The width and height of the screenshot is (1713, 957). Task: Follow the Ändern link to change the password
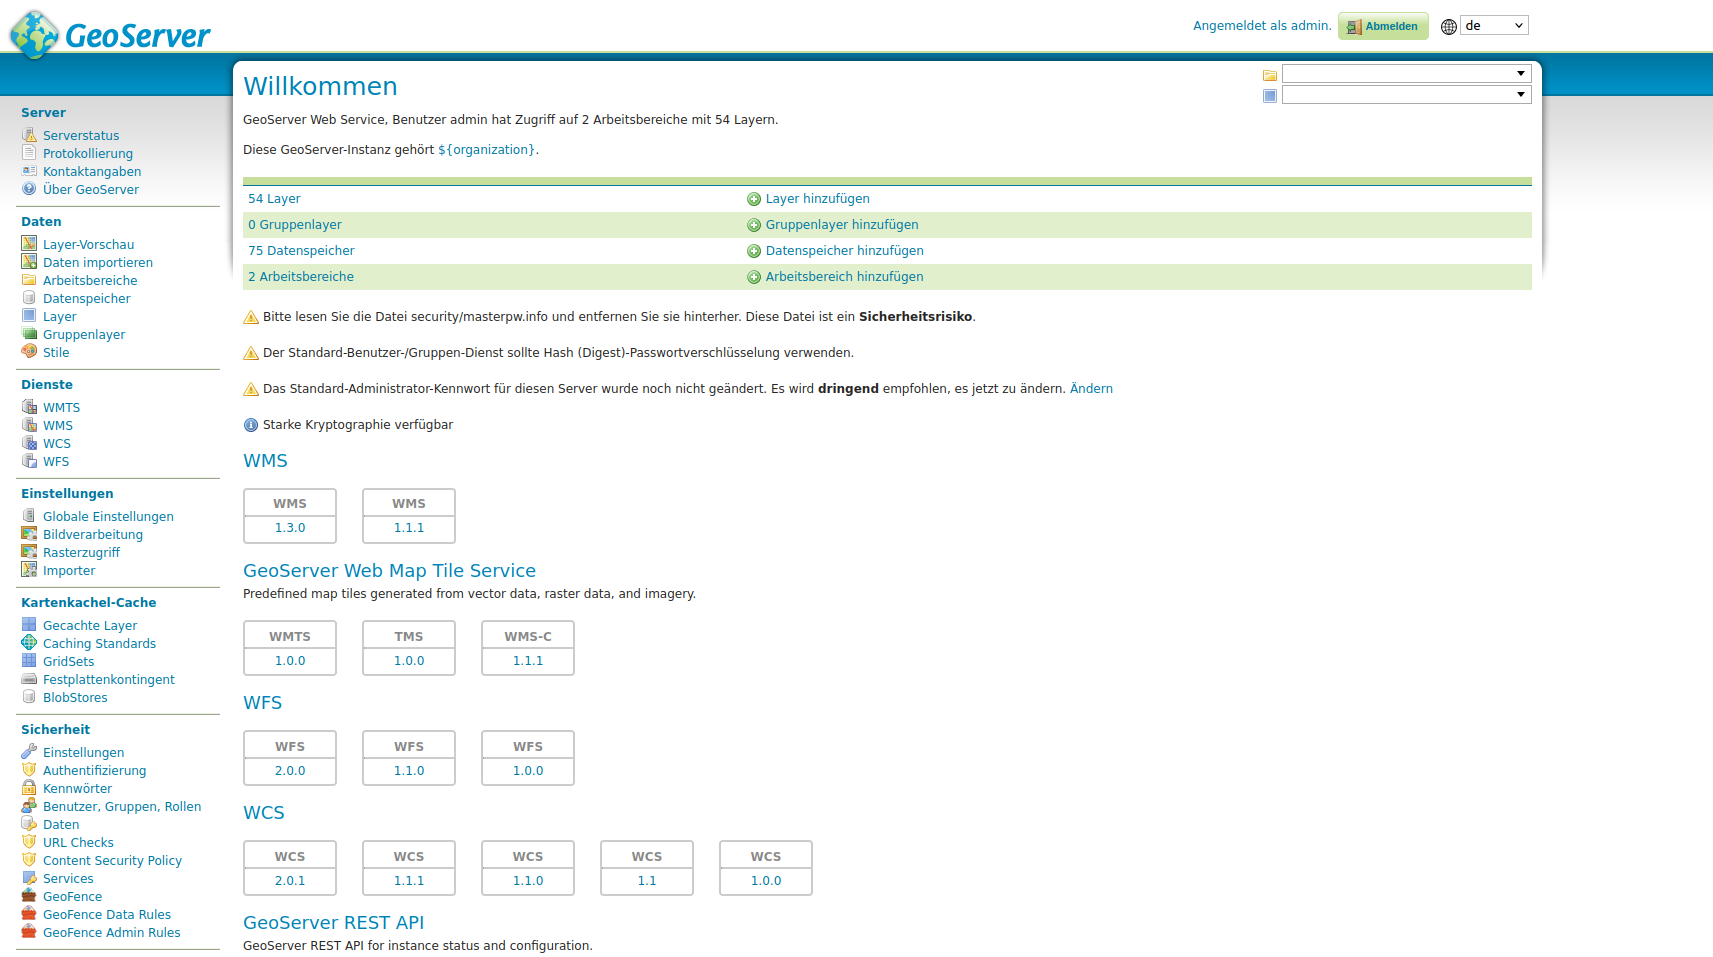click(x=1091, y=389)
